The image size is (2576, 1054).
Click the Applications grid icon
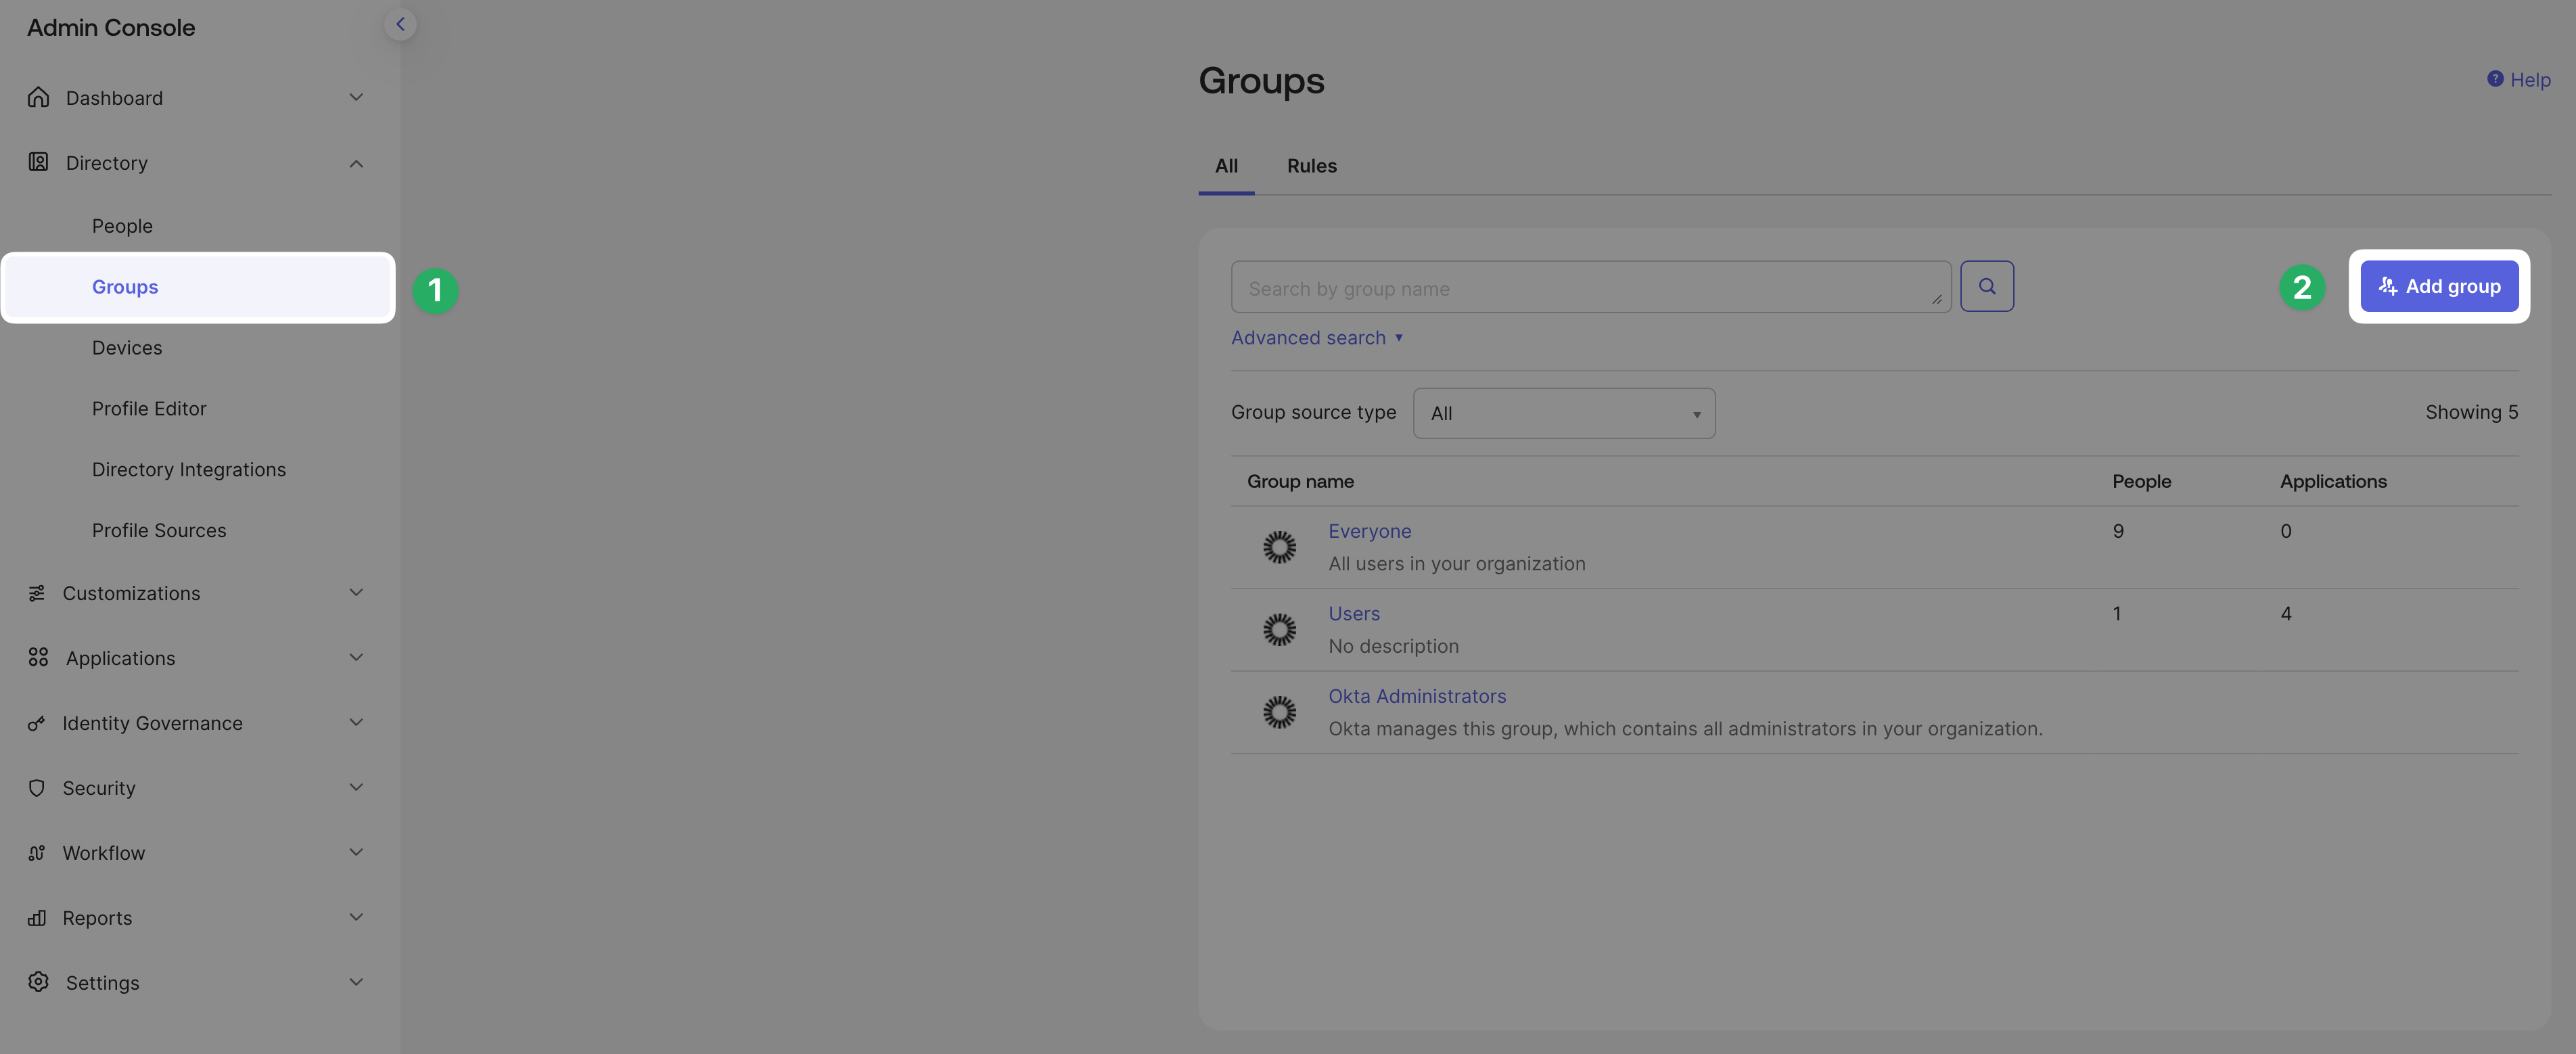pos(38,657)
